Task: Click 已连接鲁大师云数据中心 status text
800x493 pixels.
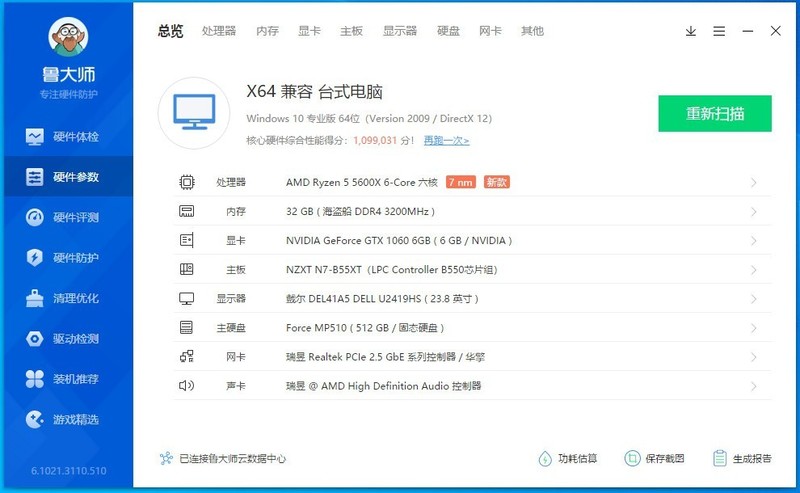Action: 233,458
